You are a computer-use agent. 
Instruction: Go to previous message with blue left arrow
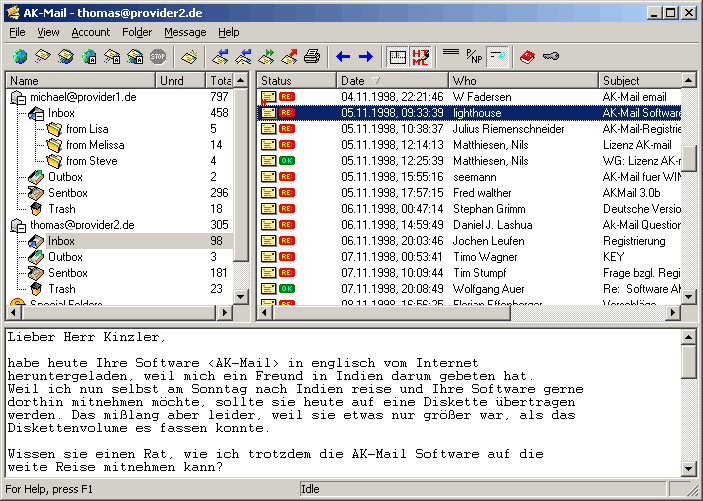pyautogui.click(x=343, y=57)
